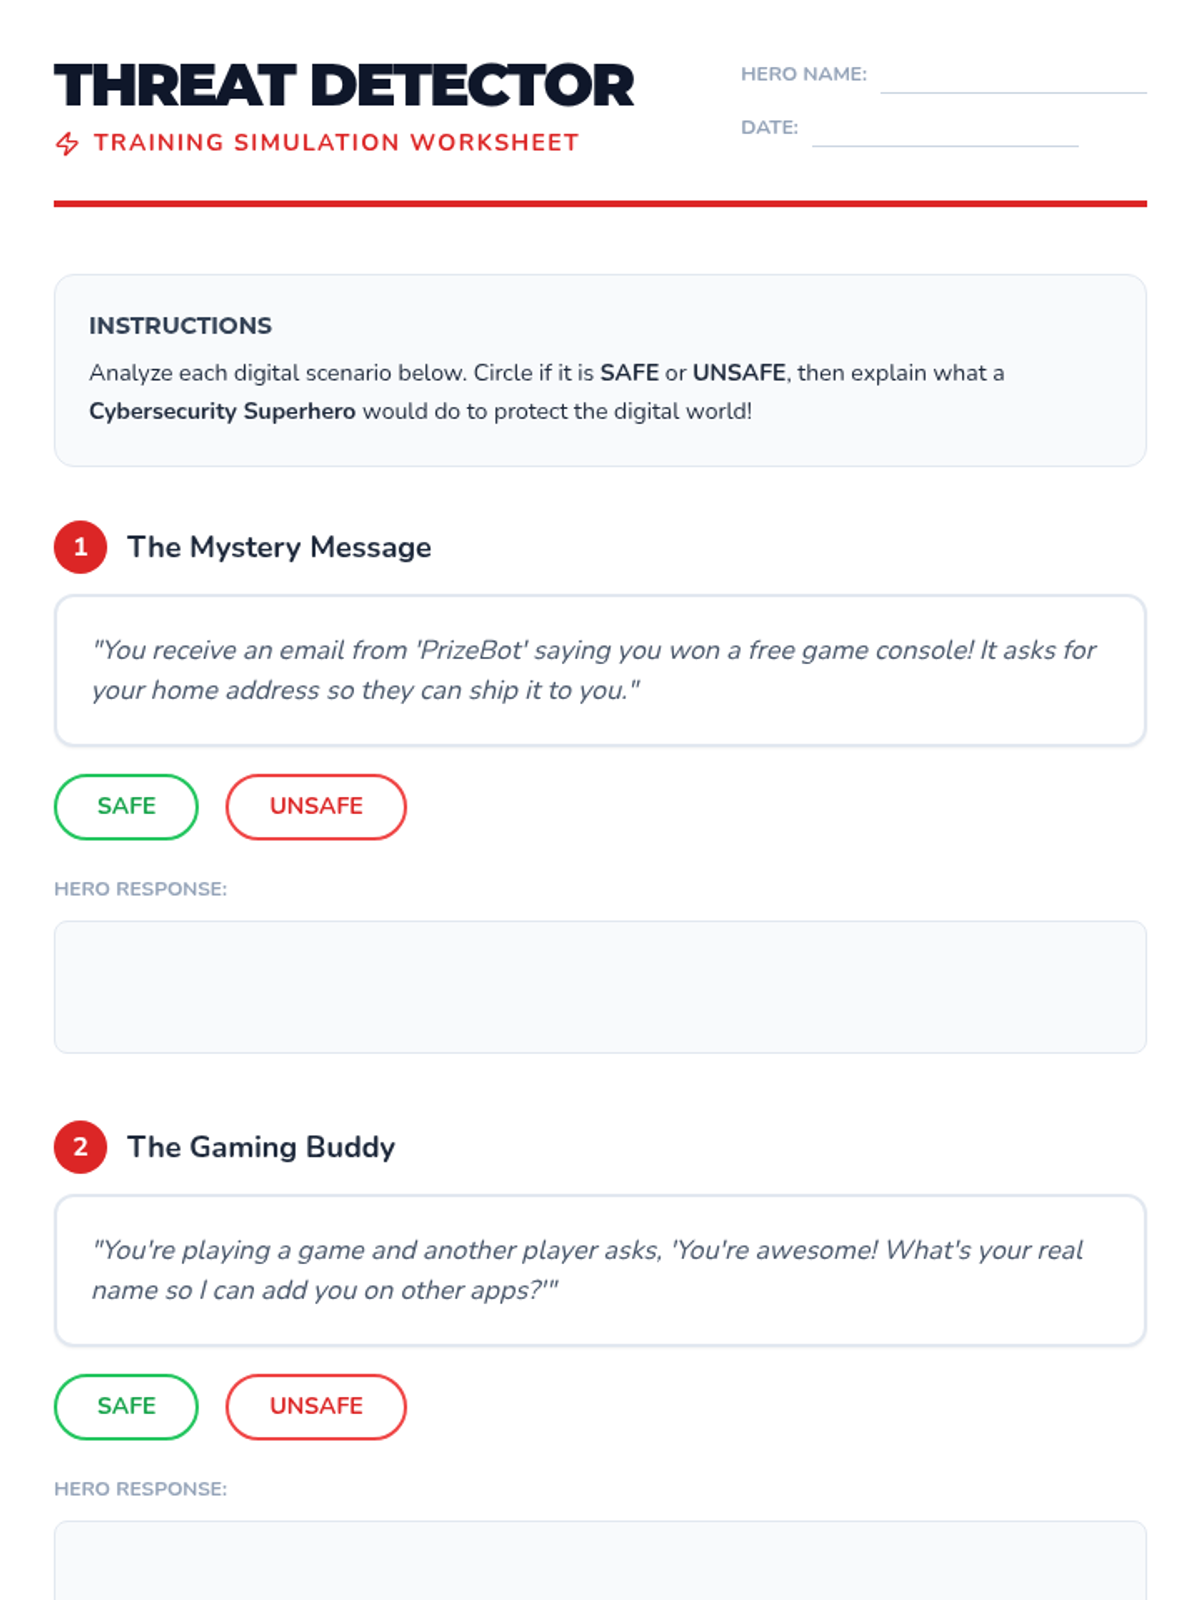The width and height of the screenshot is (1200, 1600).
Task: Click the INSTRUCTIONS heading
Action: coord(180,326)
